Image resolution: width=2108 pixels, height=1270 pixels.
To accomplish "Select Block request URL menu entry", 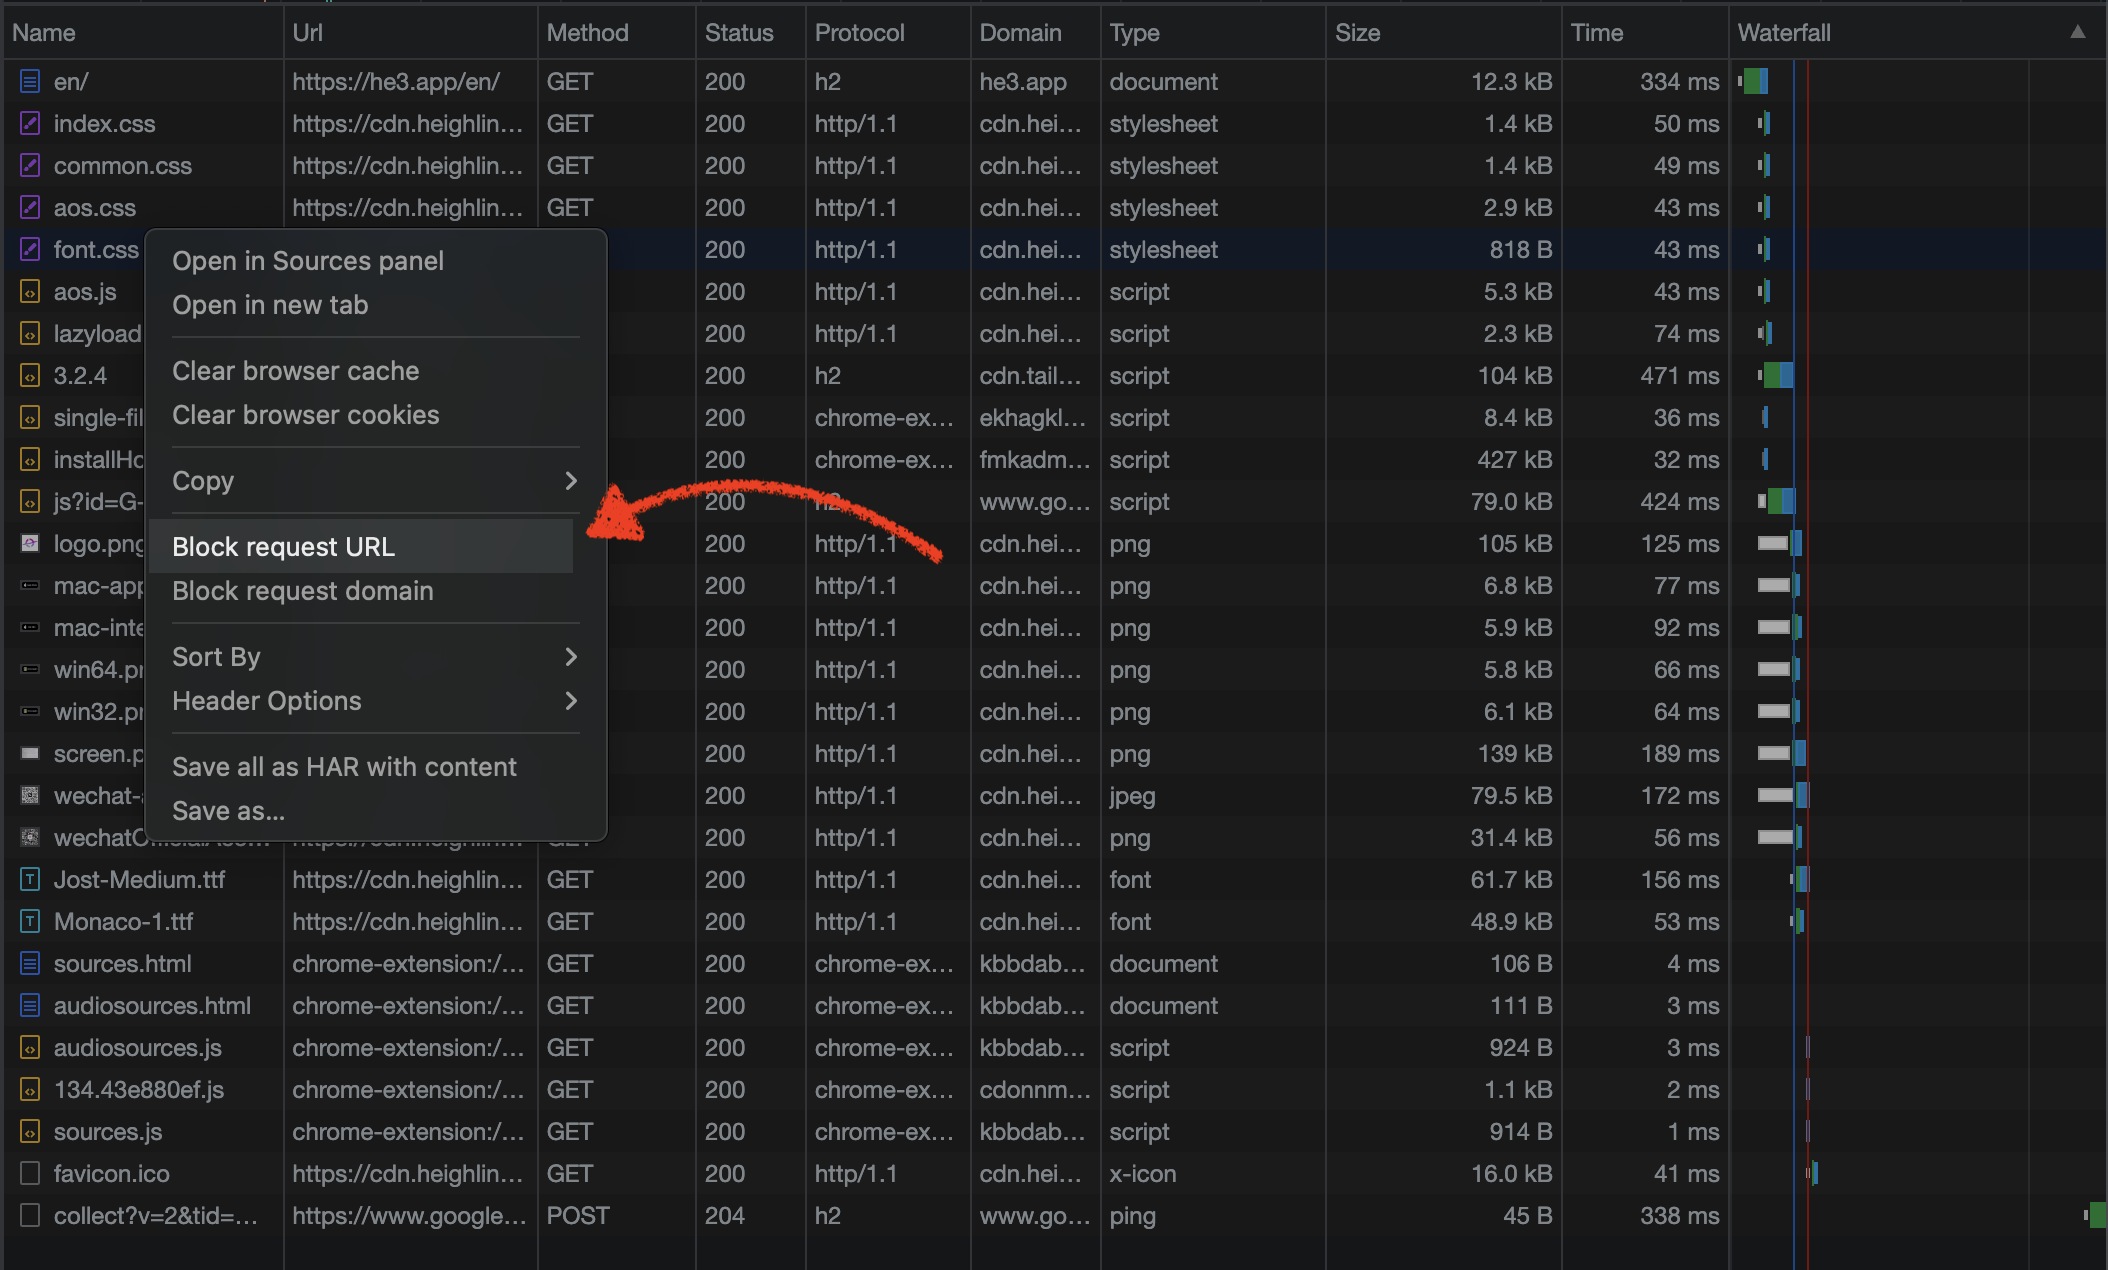I will coord(284,547).
